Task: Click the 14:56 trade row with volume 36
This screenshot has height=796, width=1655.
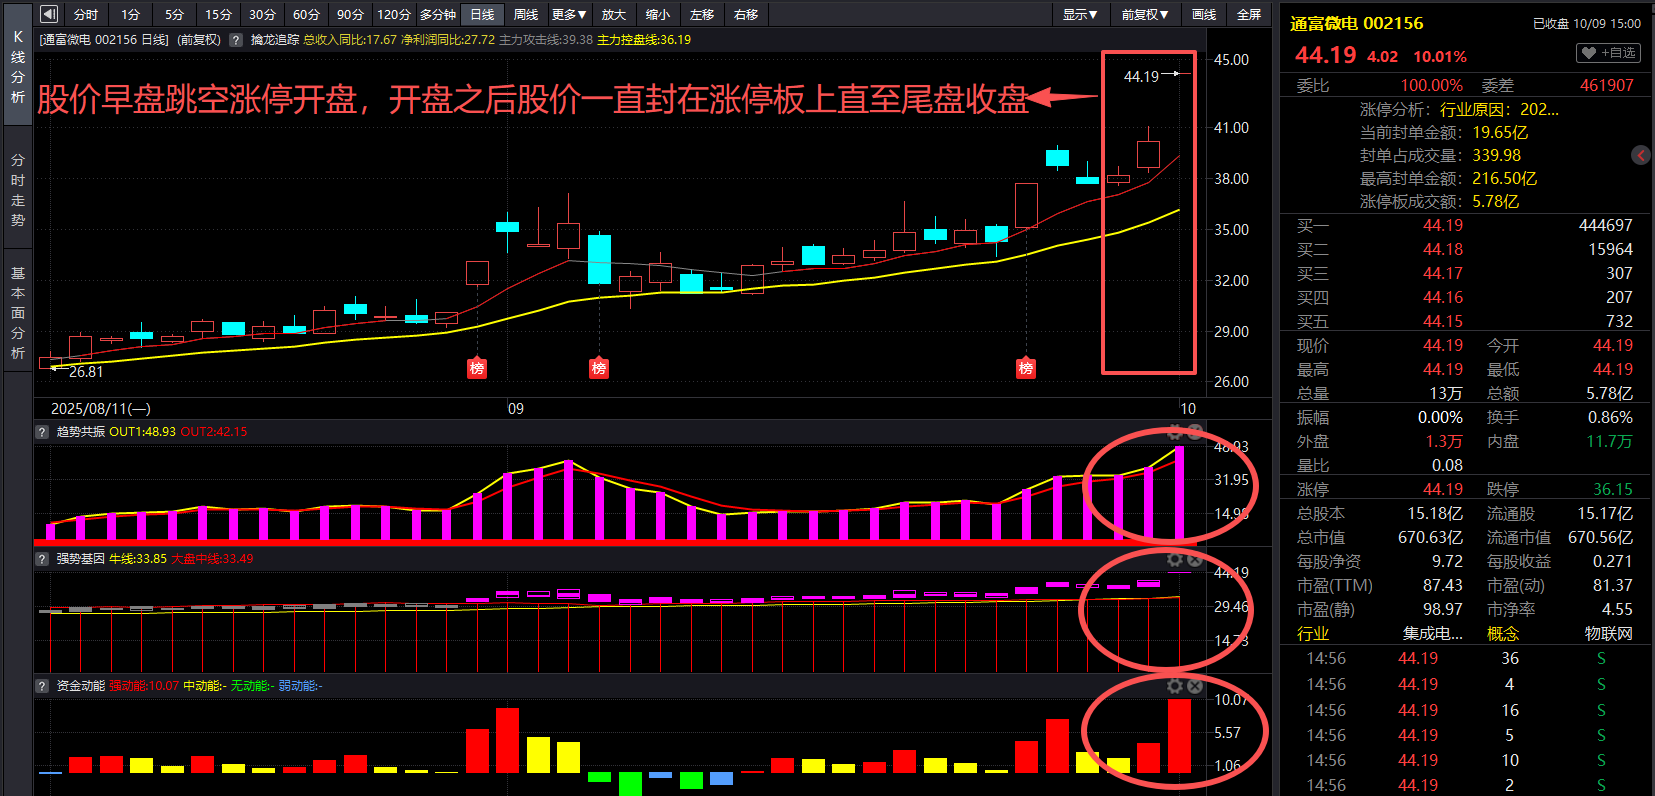Action: (x=1465, y=658)
